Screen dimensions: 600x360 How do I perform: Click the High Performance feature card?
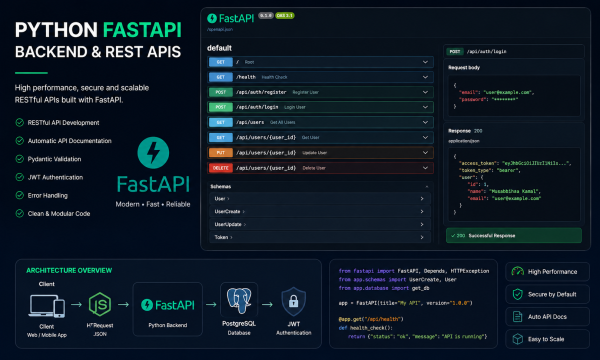click(547, 272)
